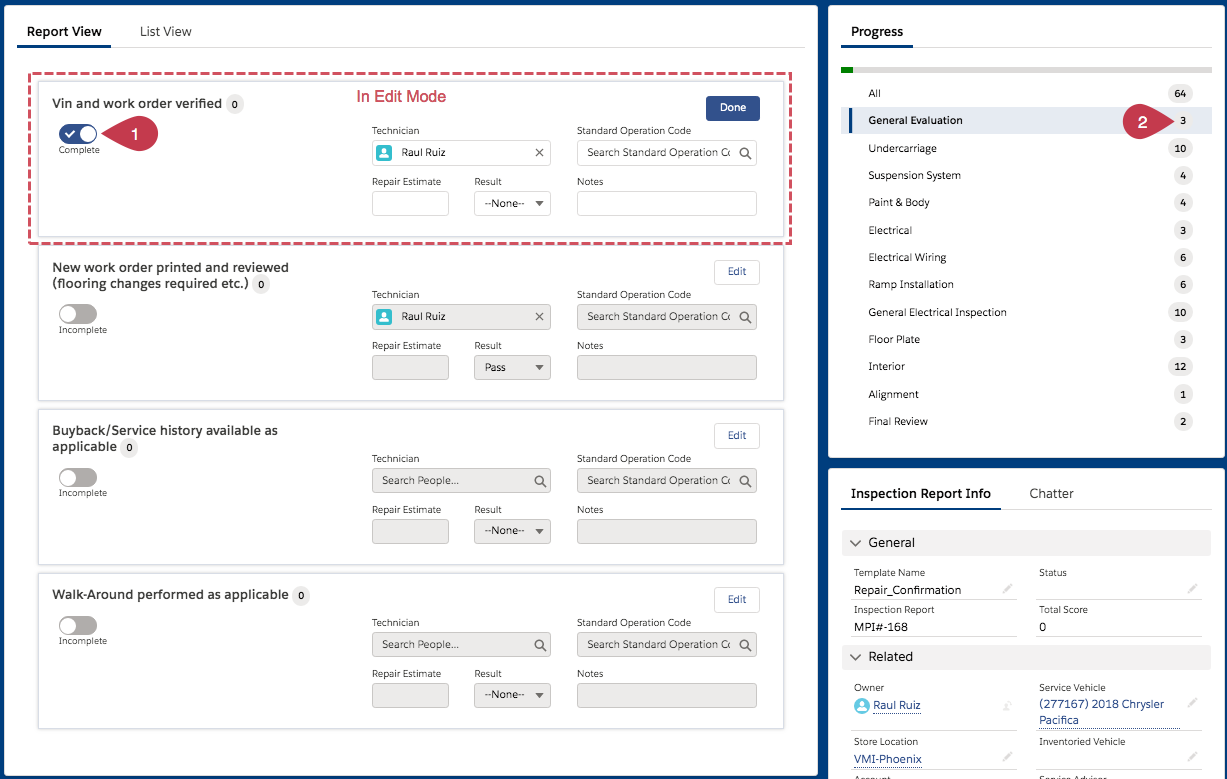The image size is (1227, 779).
Task: Click search icon in Vin row Standard Operation Code
Action: [745, 153]
